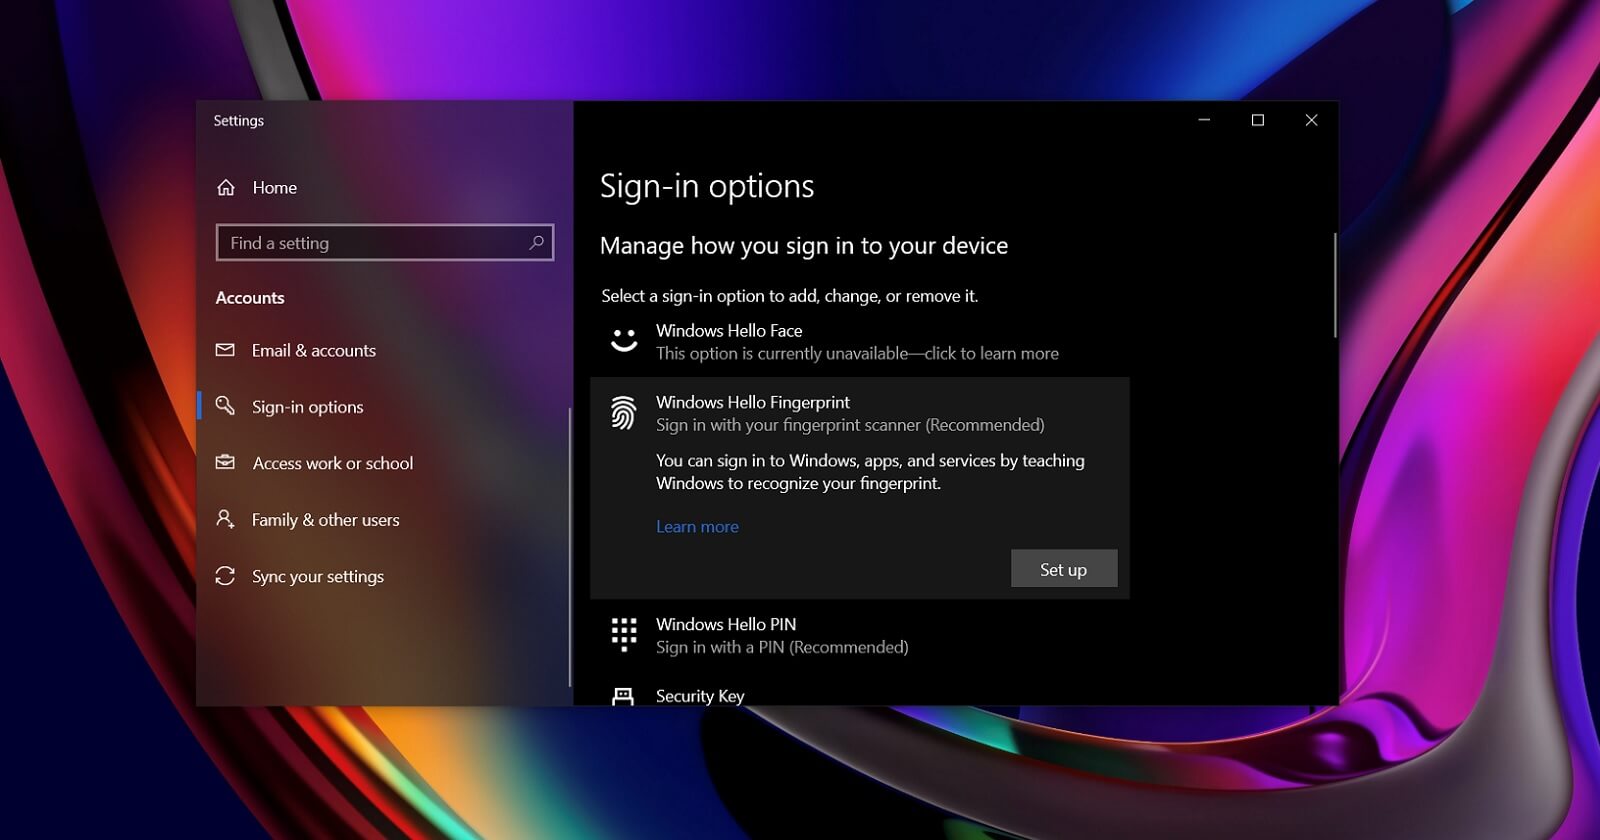Minimize the Settings window
Viewport: 1600px width, 840px height.
1204,120
